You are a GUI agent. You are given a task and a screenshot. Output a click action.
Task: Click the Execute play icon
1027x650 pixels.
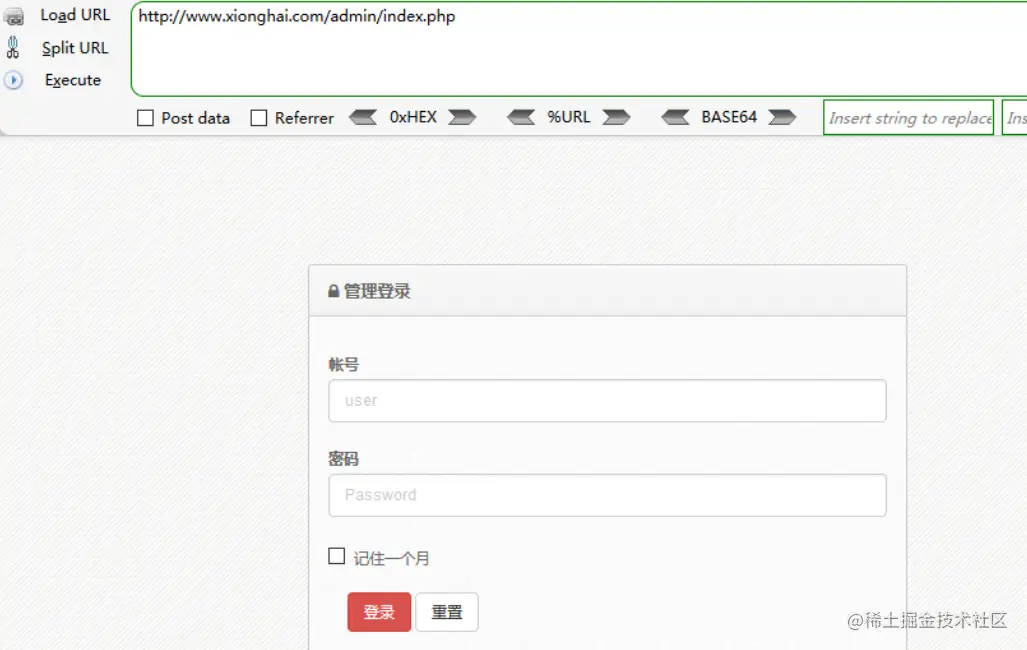click(13, 80)
